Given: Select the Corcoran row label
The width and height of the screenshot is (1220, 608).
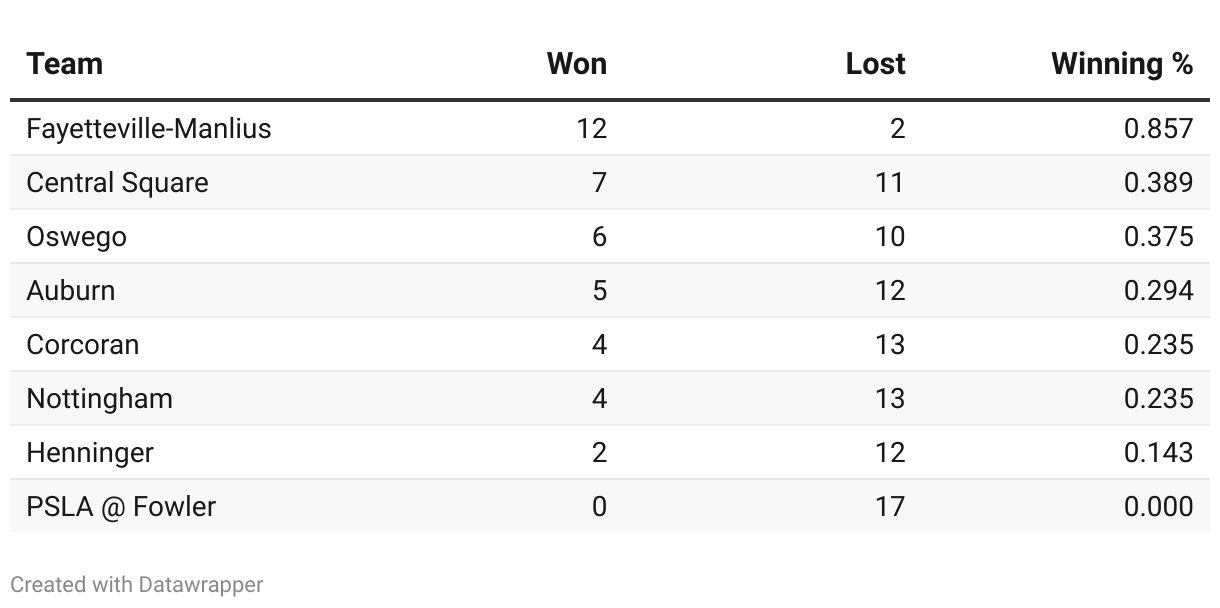Looking at the screenshot, I should 83,345.
